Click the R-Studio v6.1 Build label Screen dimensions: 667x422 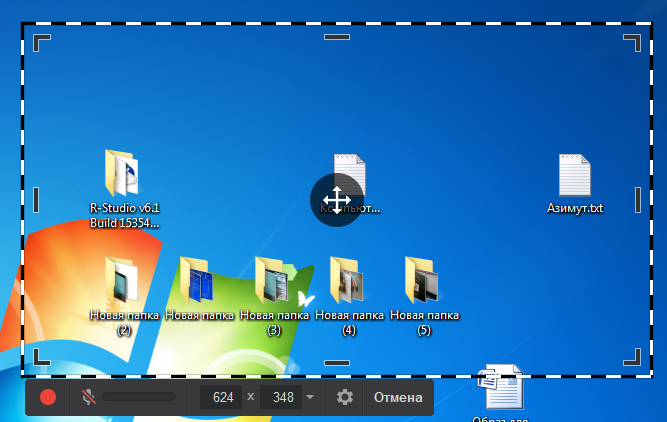(124, 215)
